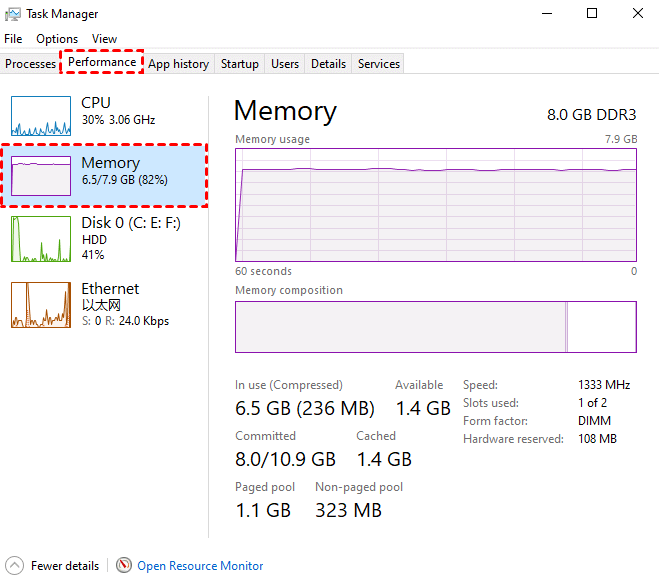The image size is (659, 587).
Task: Click the Resource Monitor gauge icon
Action: pos(124,565)
